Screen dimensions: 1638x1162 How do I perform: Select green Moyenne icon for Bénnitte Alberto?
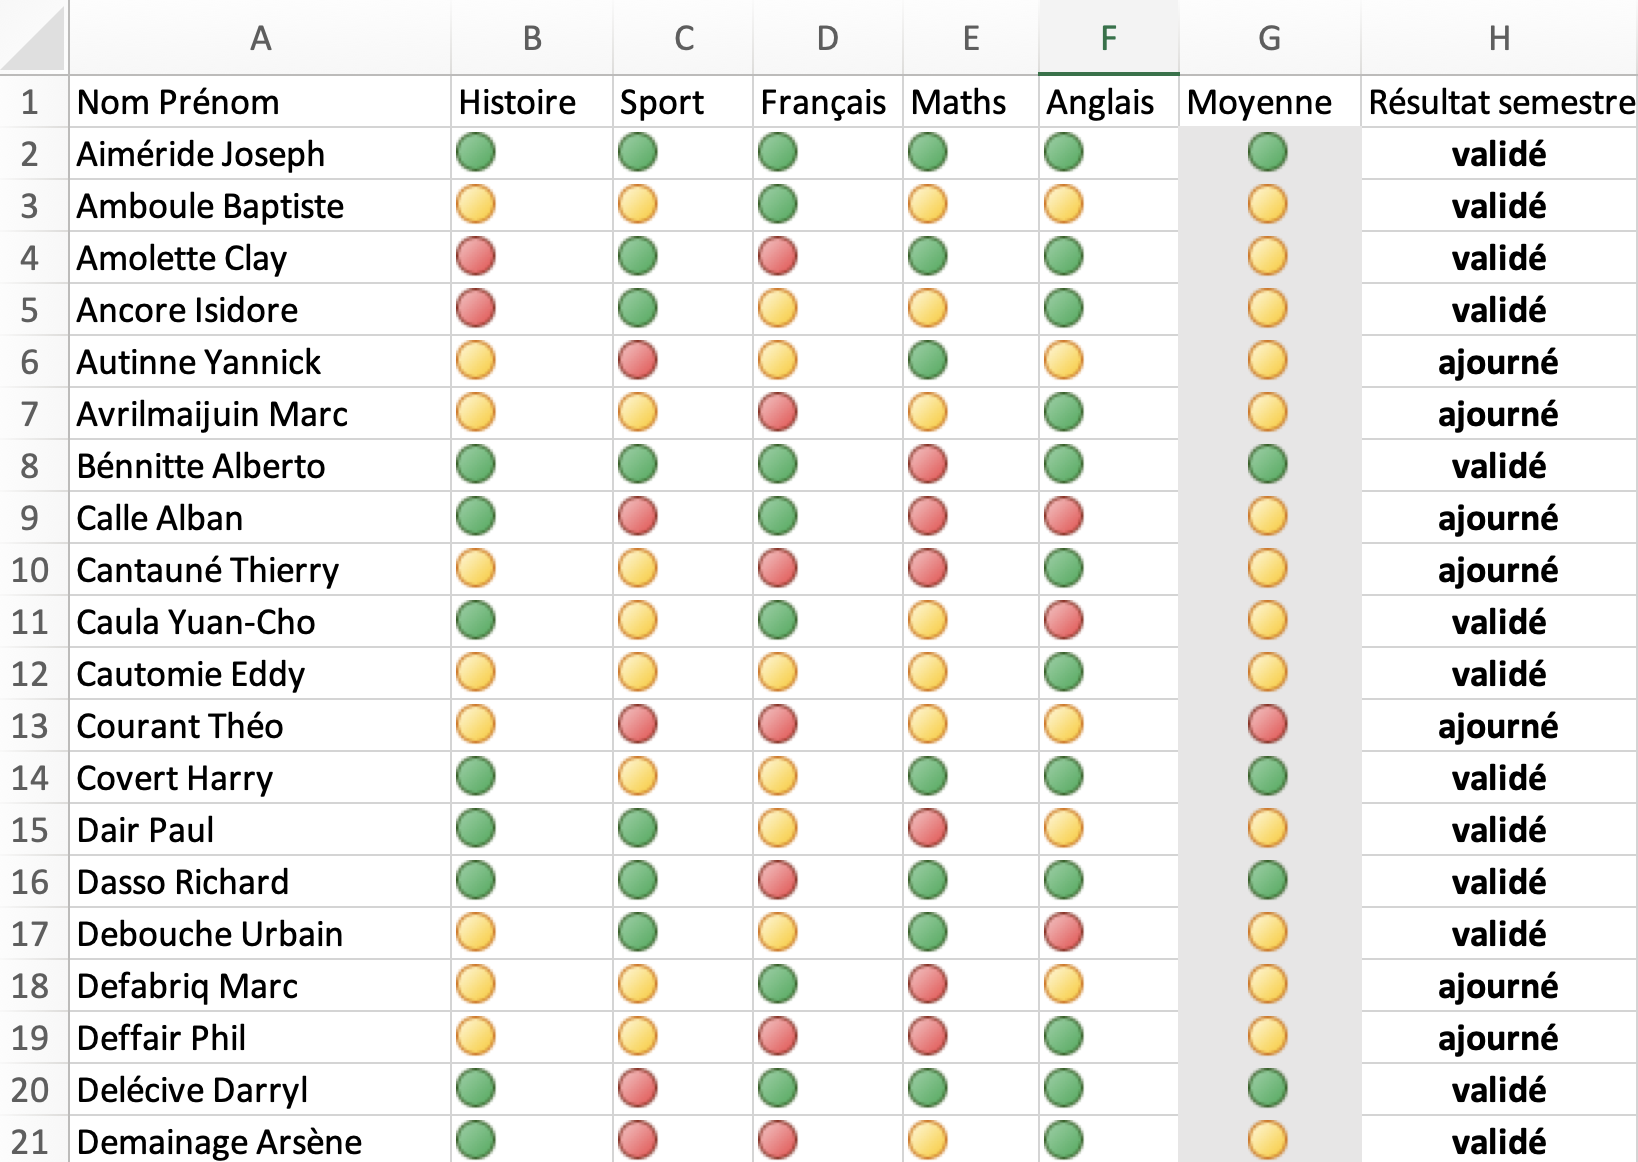[x=1268, y=464]
